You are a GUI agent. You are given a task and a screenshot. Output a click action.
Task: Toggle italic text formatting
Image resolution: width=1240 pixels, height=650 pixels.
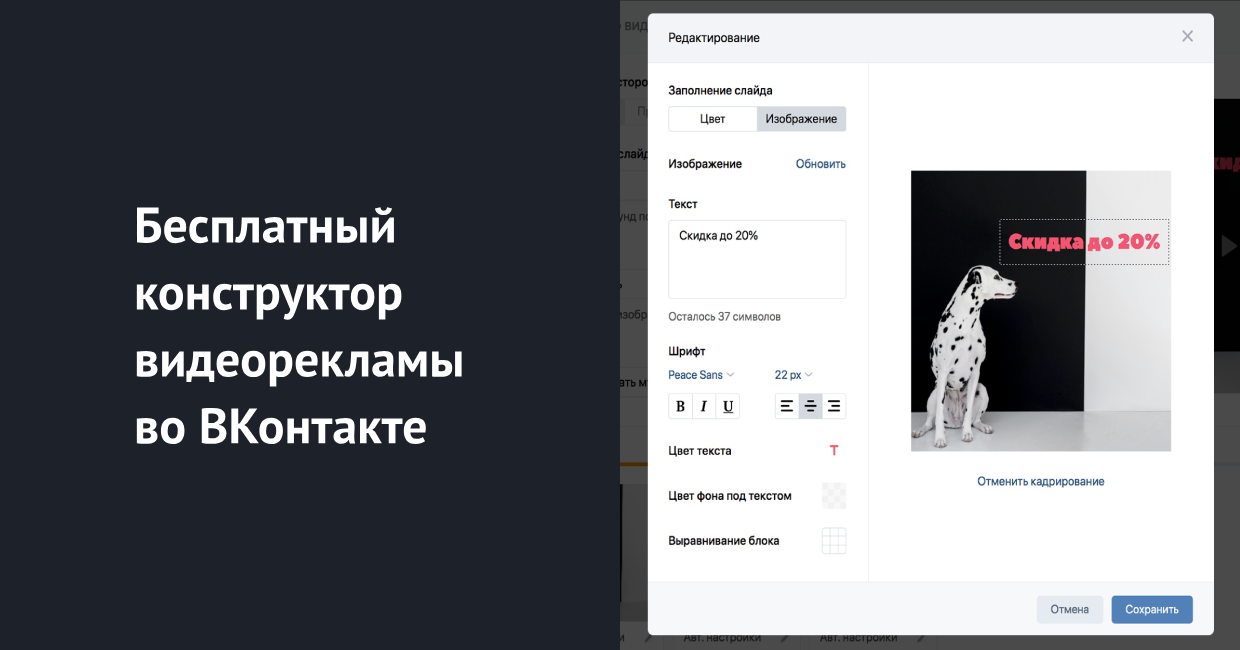click(x=704, y=406)
